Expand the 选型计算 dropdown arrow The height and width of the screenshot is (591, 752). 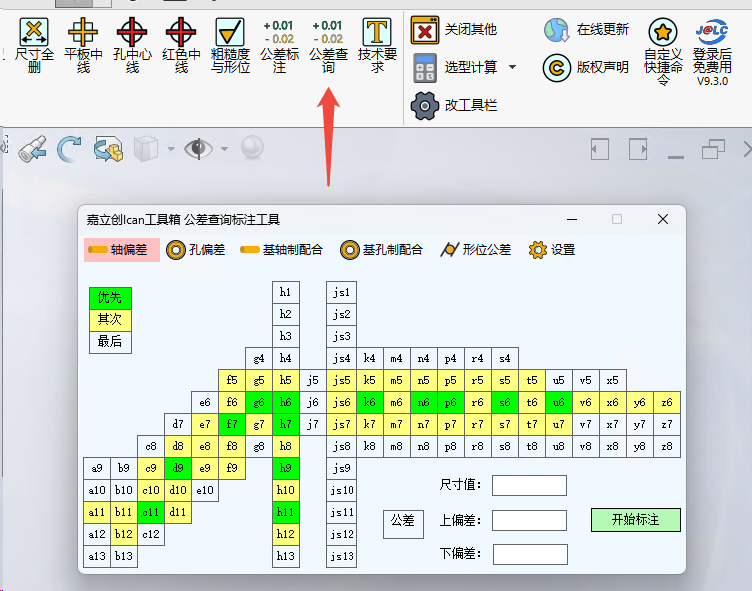(513, 67)
